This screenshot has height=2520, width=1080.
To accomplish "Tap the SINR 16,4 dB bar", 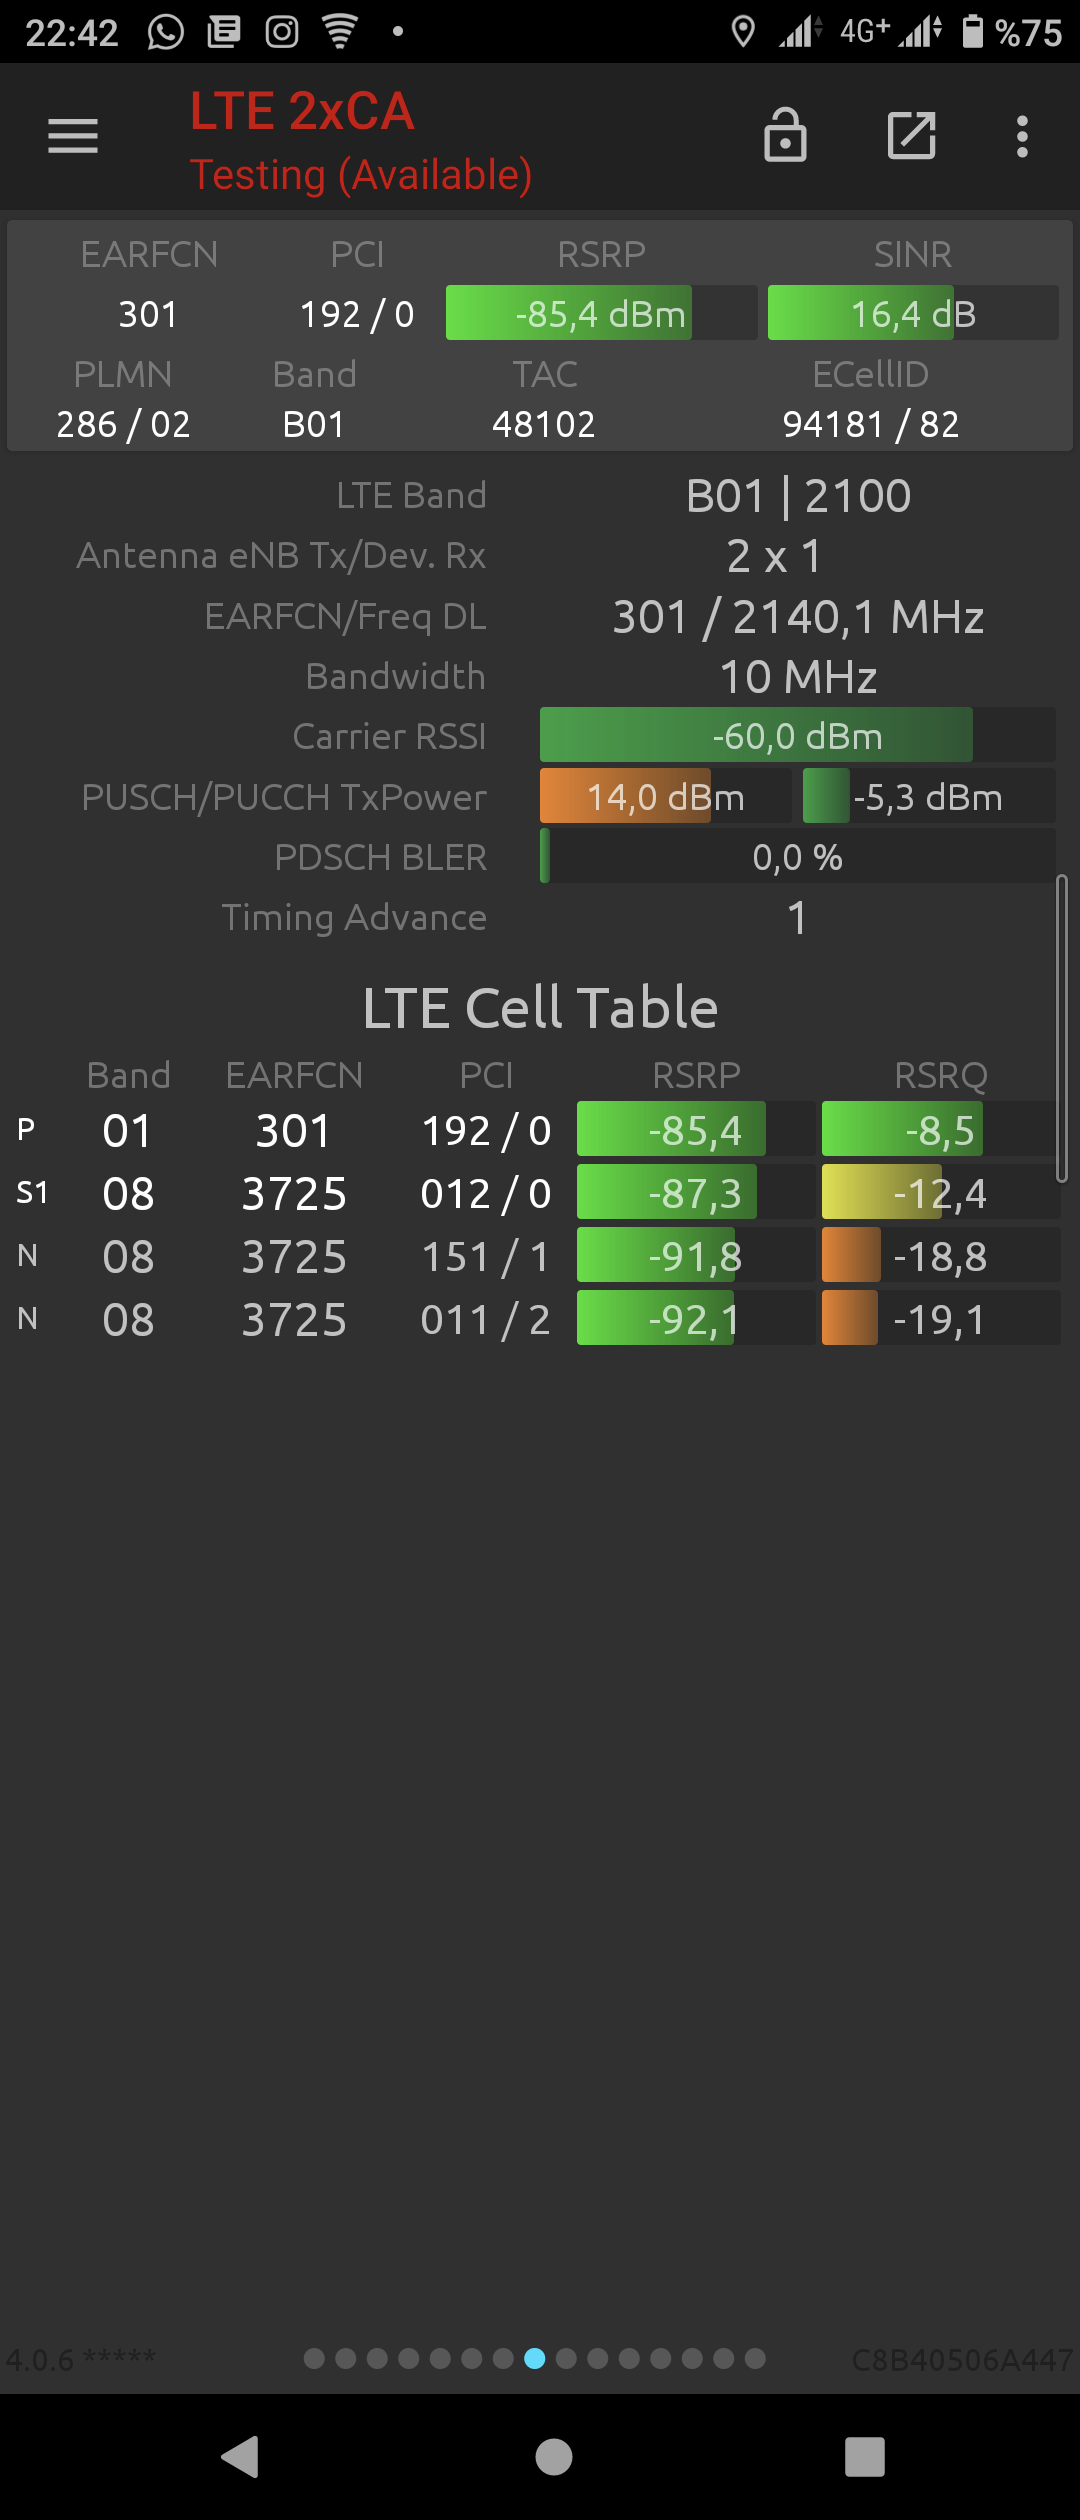I will (x=913, y=313).
